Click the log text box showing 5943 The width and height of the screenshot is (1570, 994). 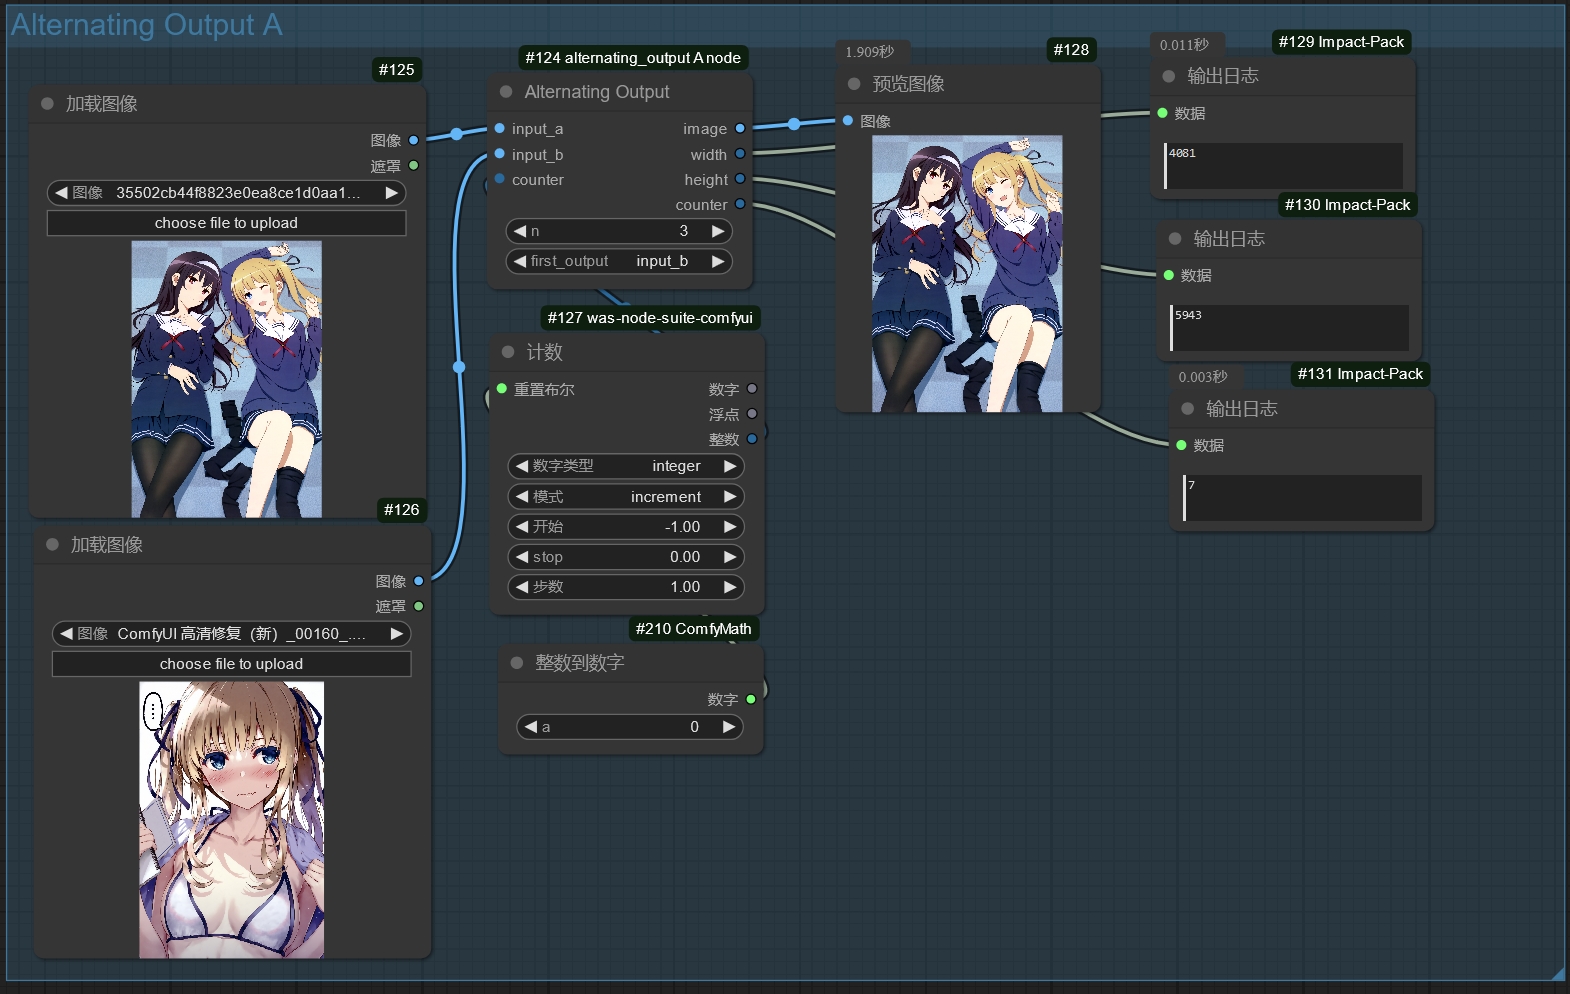click(1290, 328)
